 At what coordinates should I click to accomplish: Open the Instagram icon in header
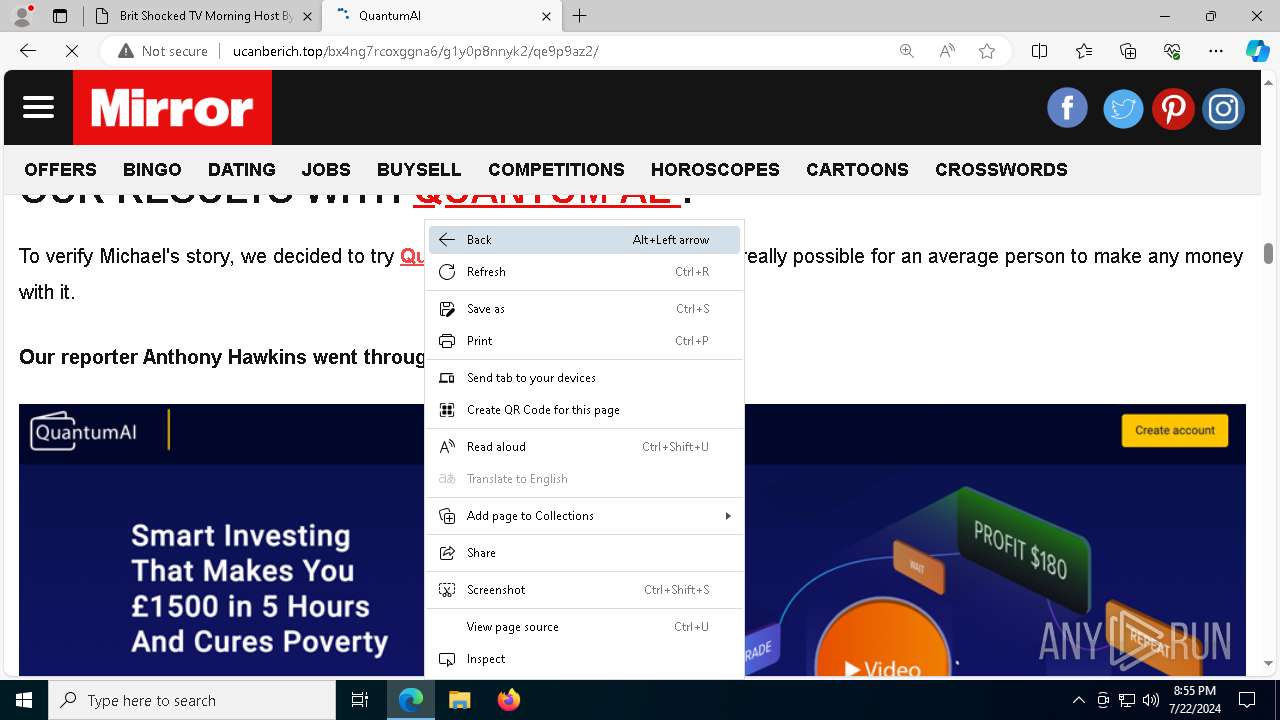click(x=1223, y=108)
